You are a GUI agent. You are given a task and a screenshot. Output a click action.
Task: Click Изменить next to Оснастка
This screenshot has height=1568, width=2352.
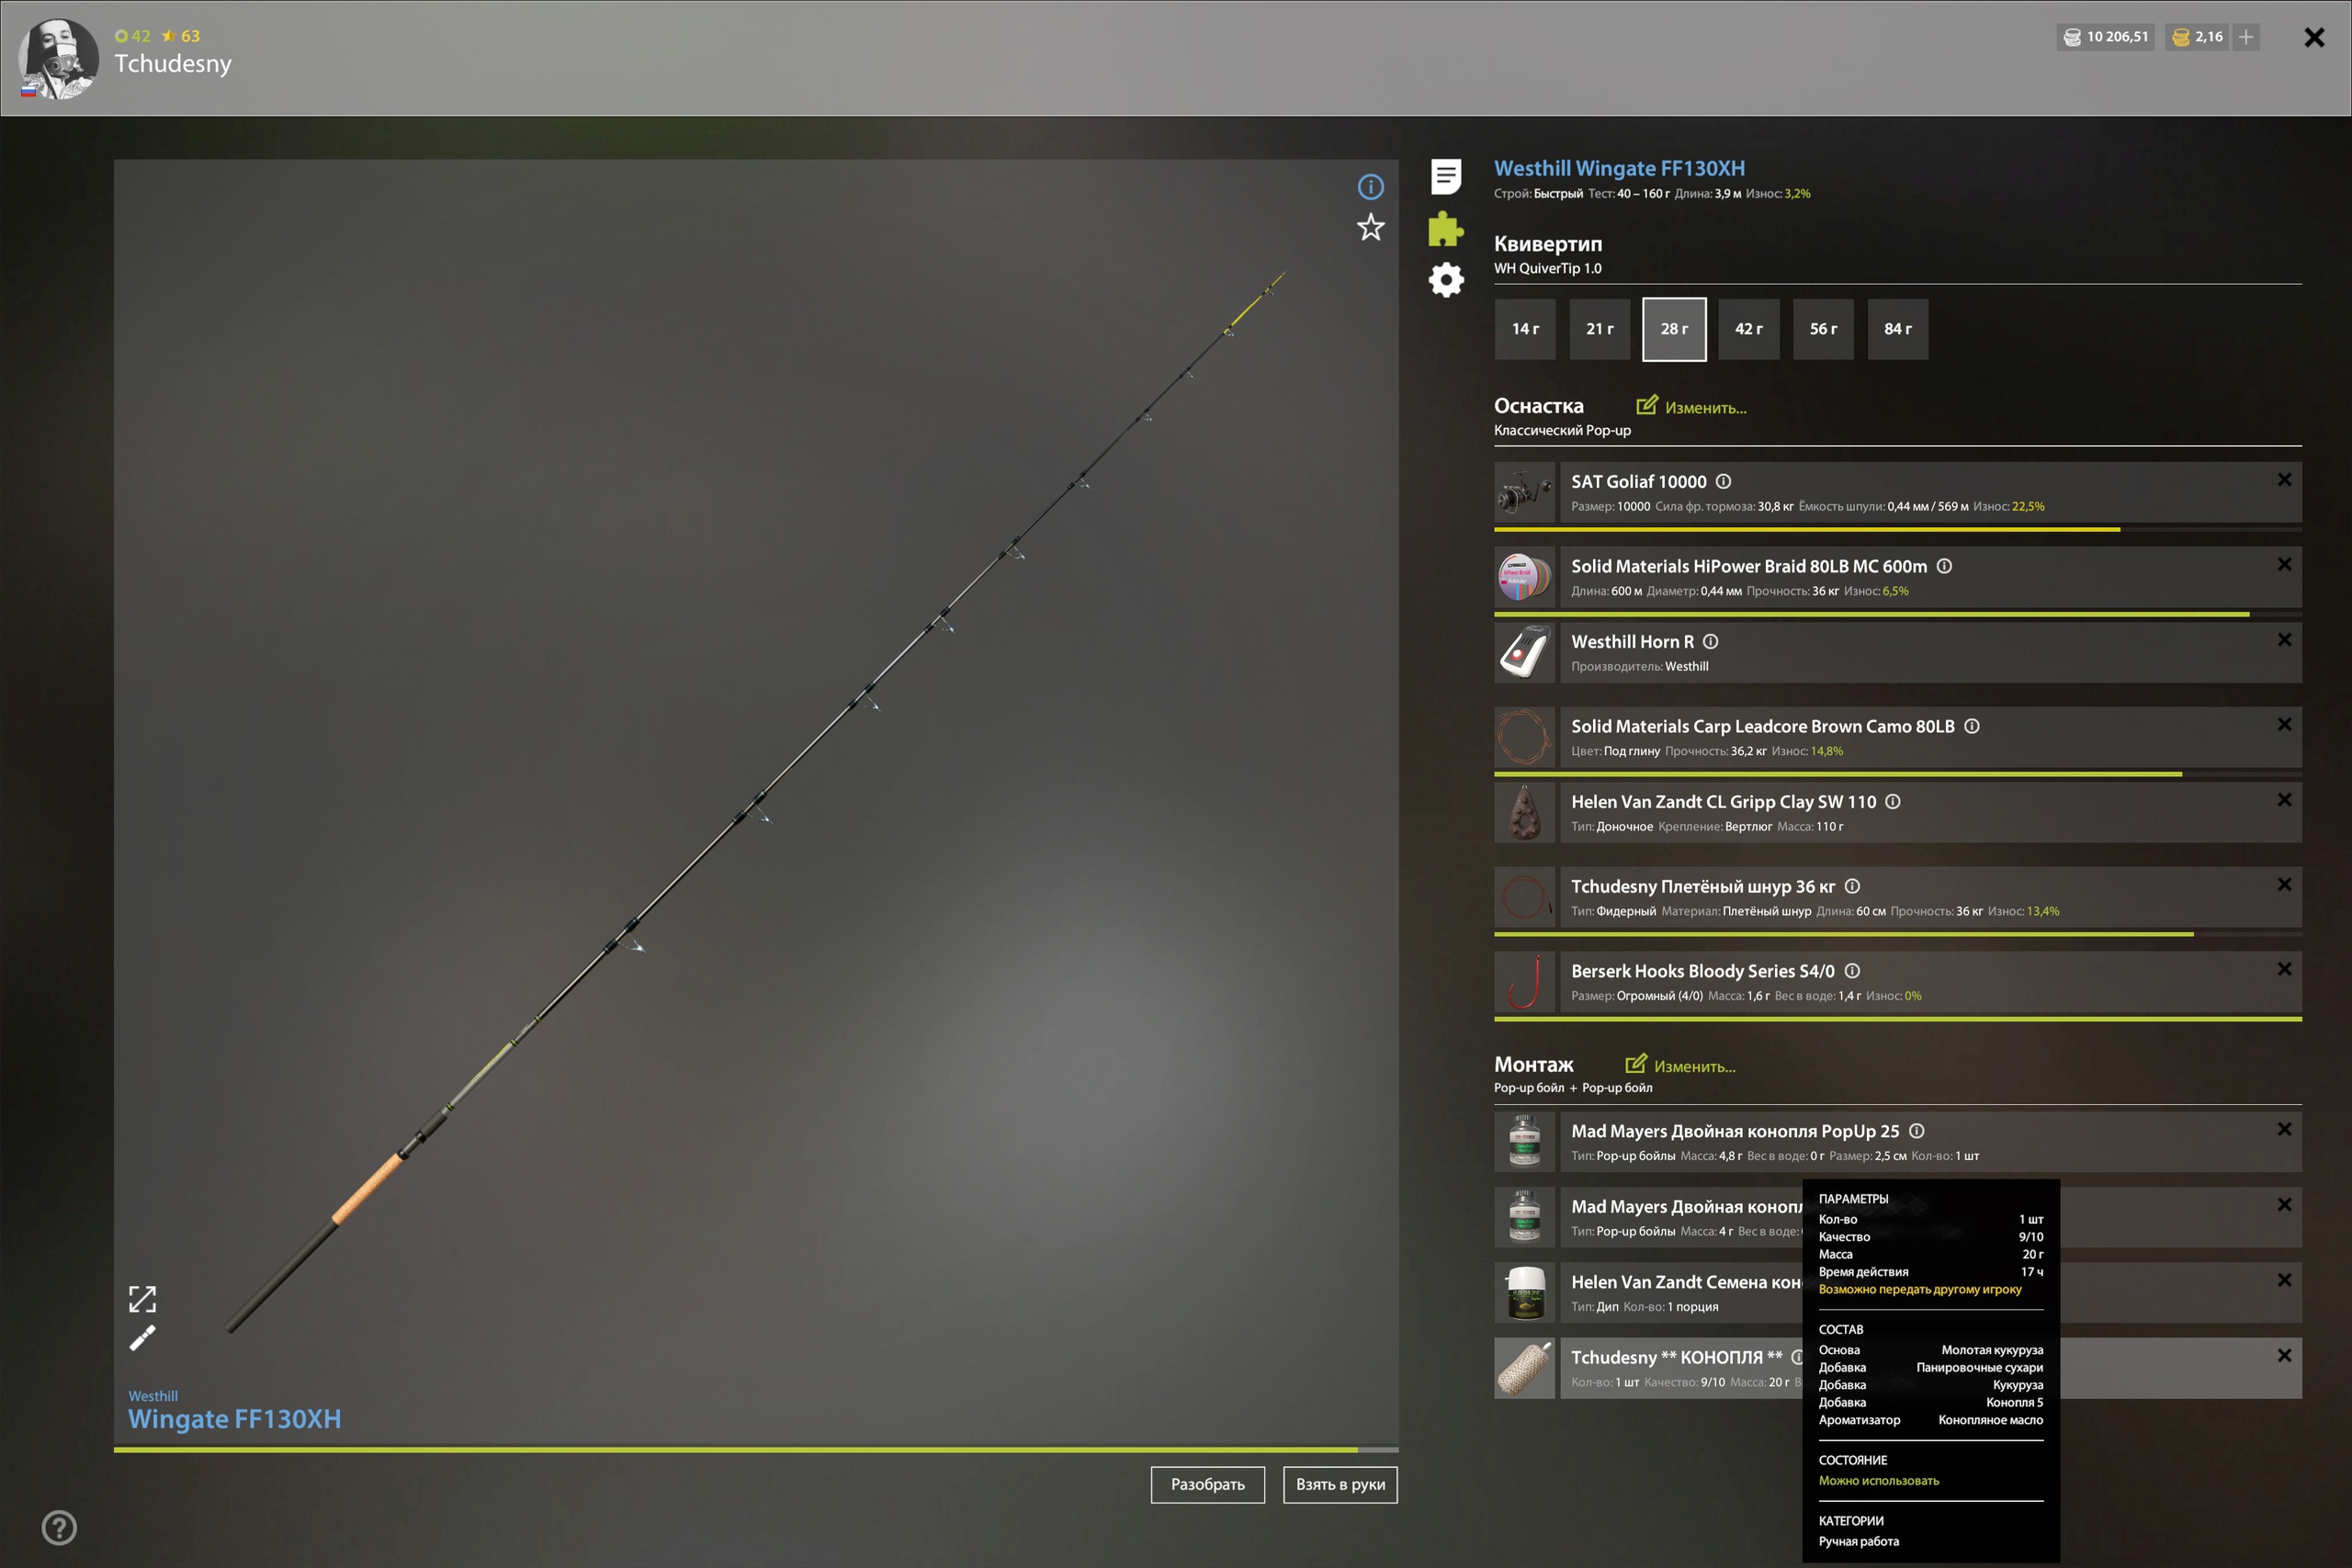click(1691, 407)
